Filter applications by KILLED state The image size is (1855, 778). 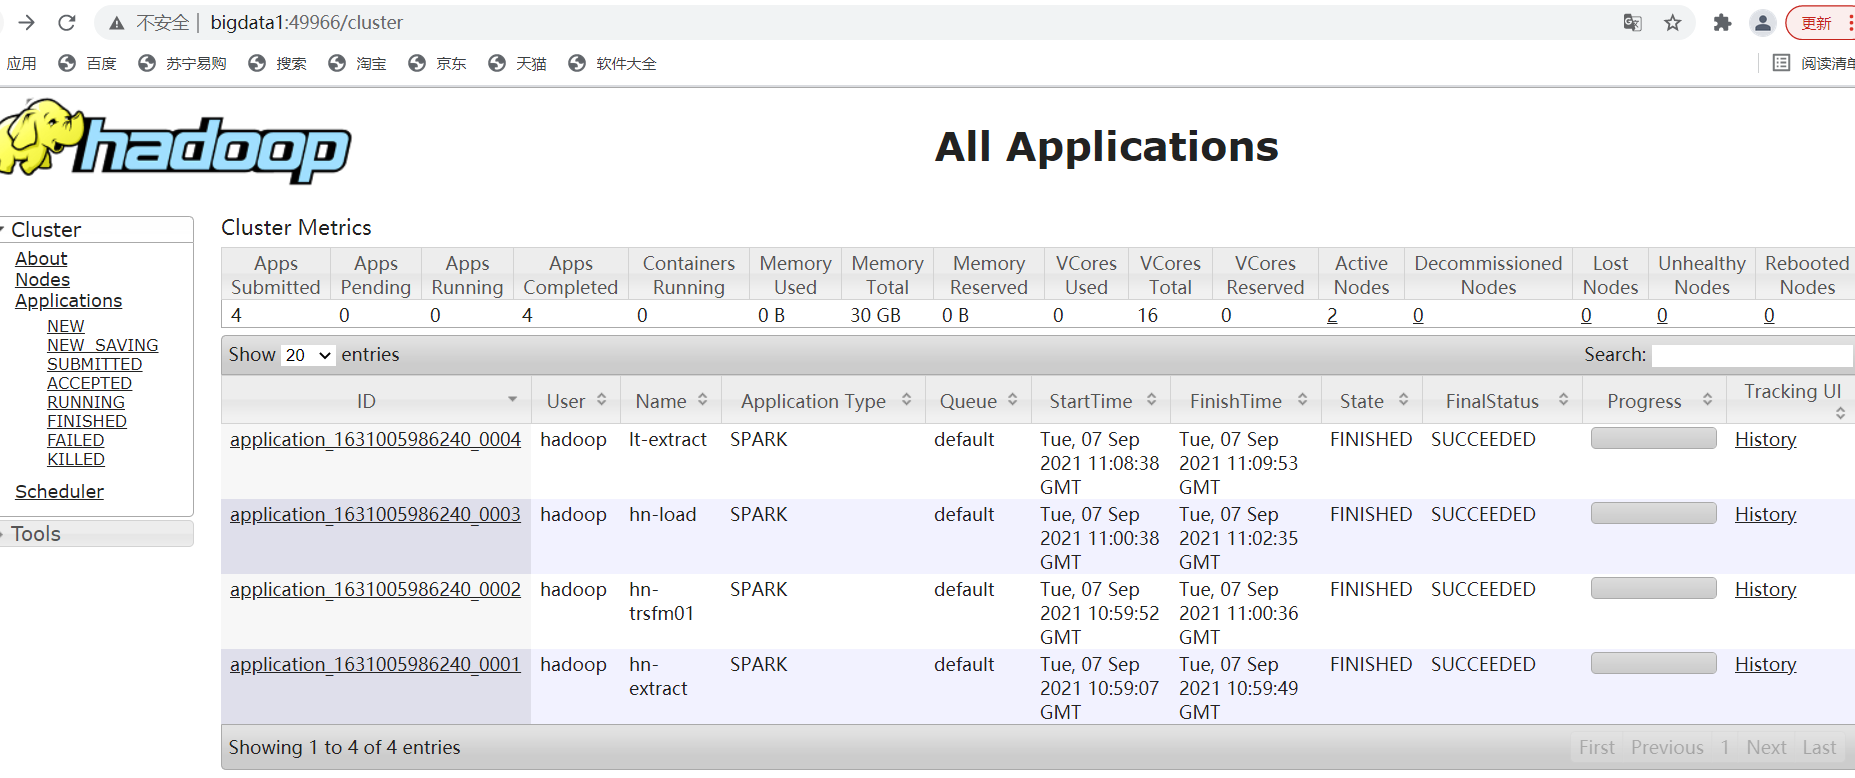point(75,459)
